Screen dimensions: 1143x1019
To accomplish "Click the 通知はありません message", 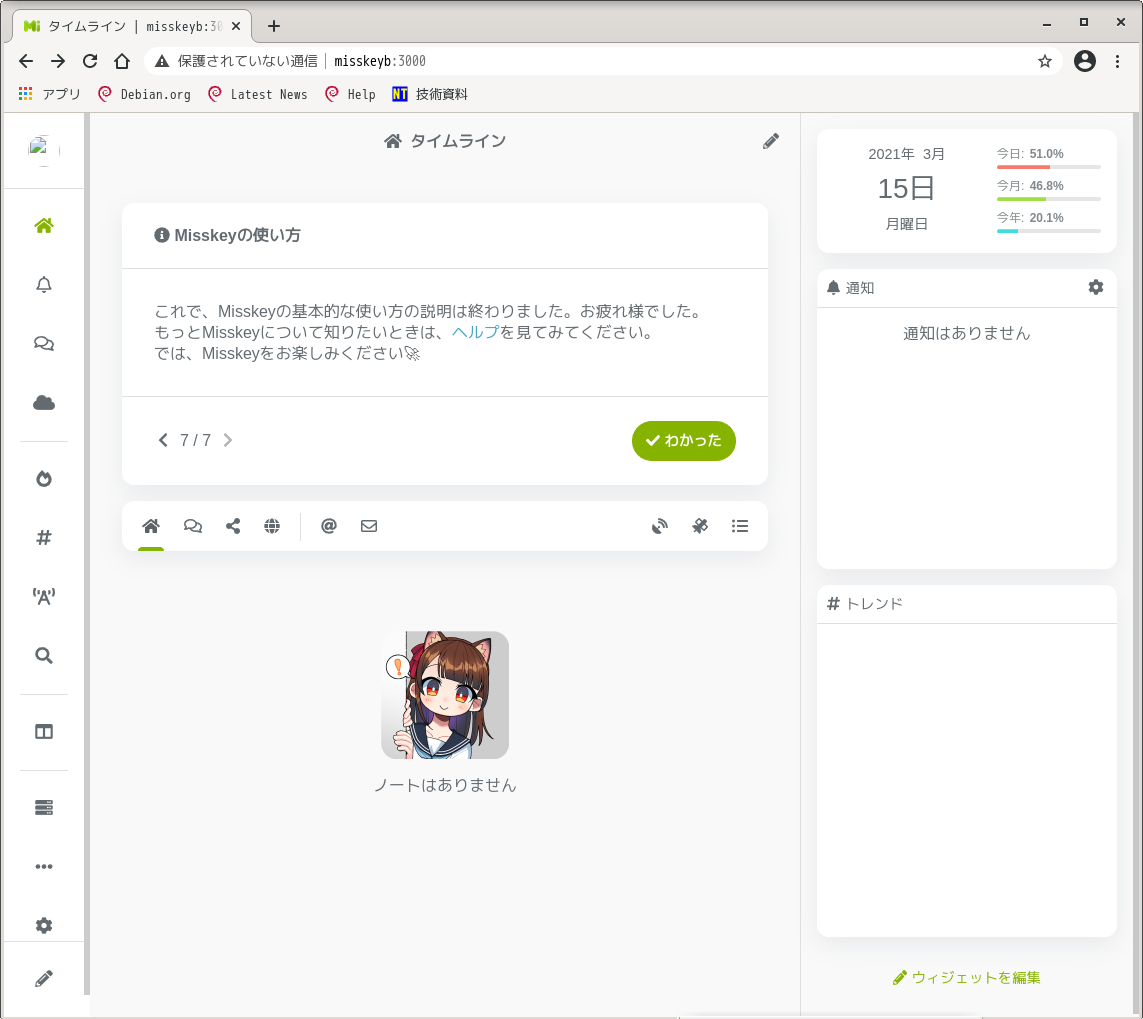I will click(967, 333).
